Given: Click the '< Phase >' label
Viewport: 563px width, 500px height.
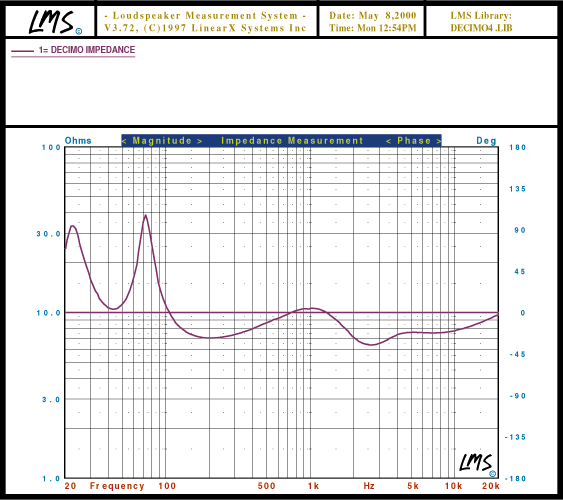Looking at the screenshot, I should (414, 141).
